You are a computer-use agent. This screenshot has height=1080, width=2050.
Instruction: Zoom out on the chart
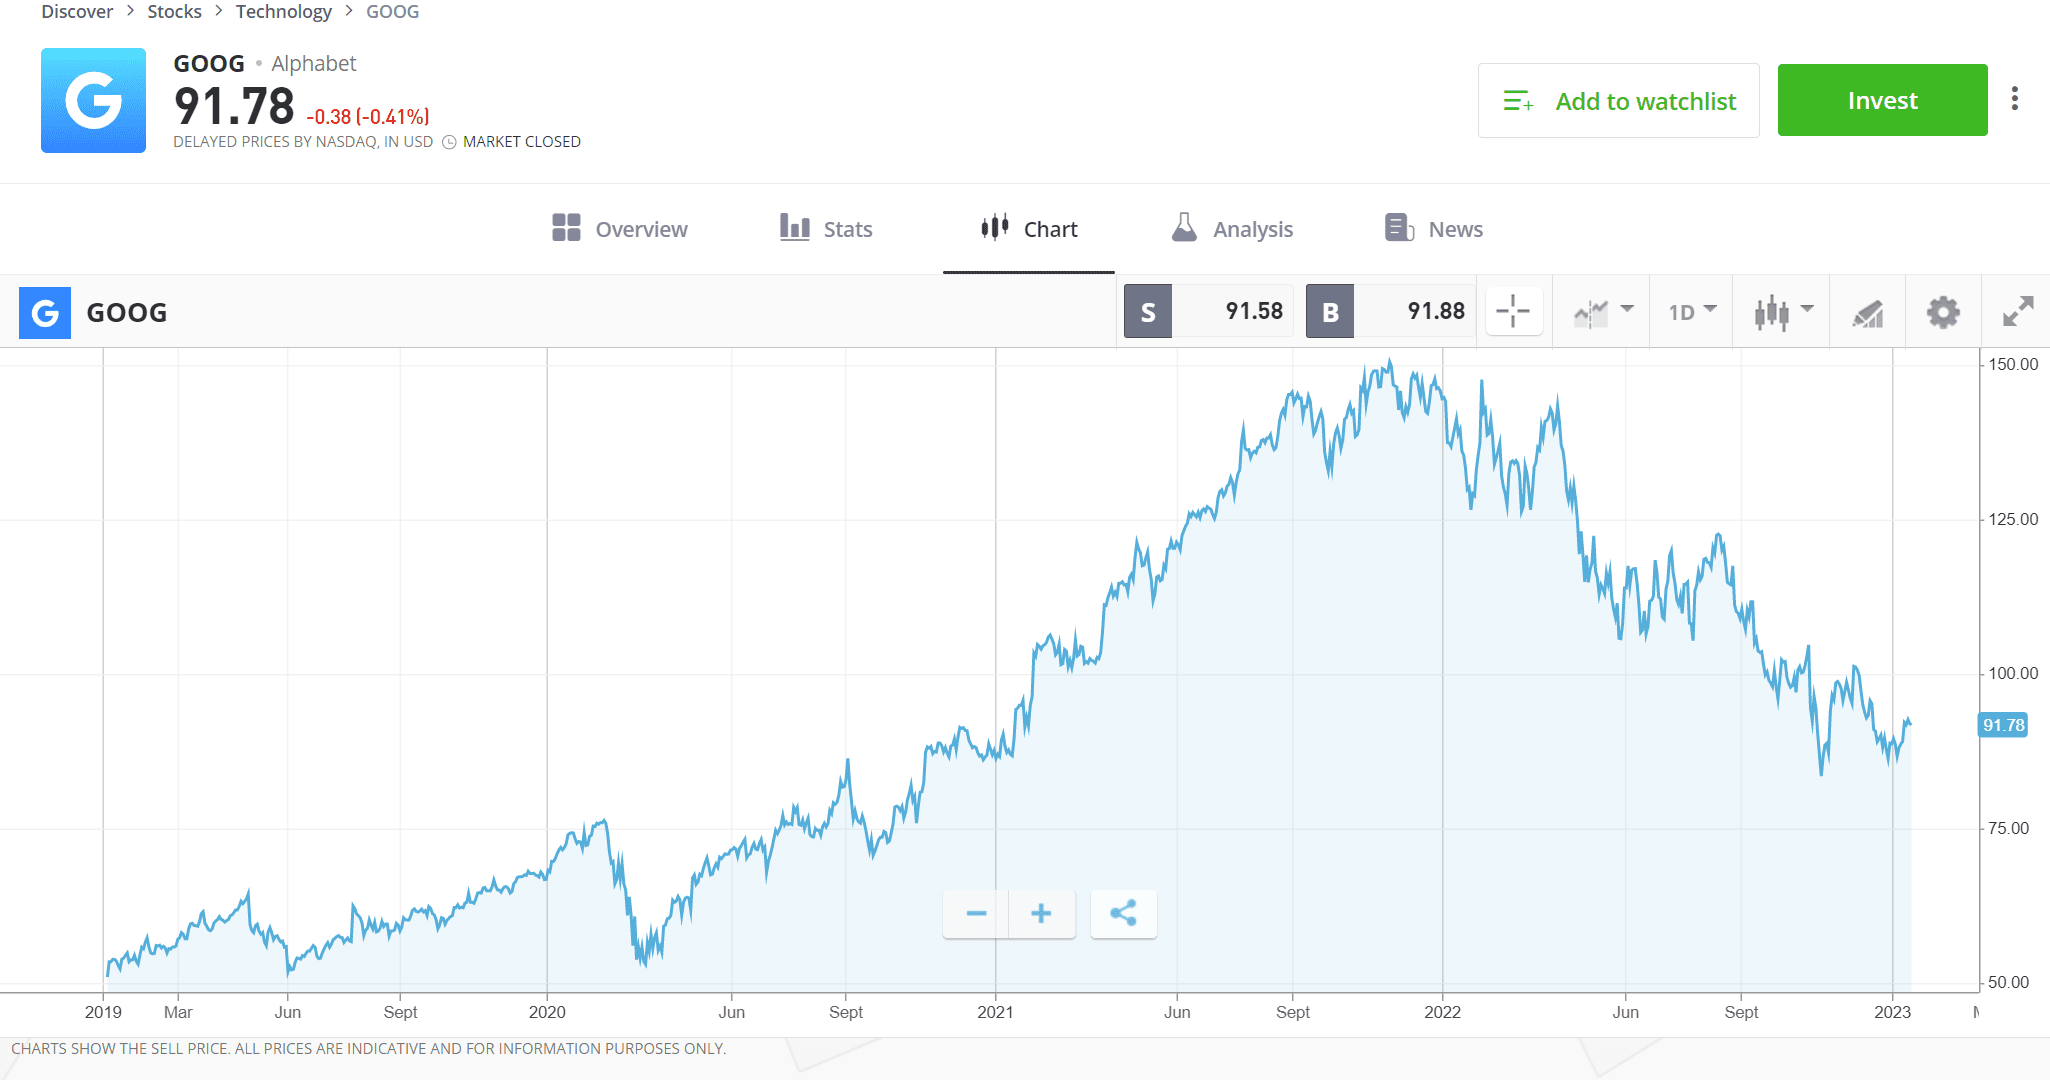[975, 913]
